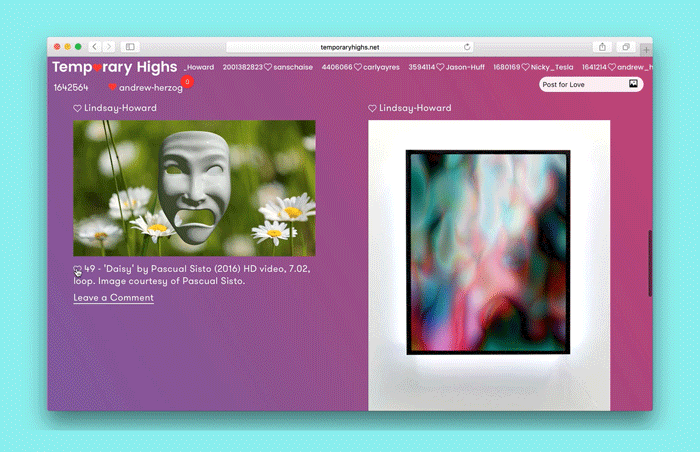This screenshot has width=700, height=452.
Task: Click heart next to left Lindsay-Howard post
Action: point(77,108)
